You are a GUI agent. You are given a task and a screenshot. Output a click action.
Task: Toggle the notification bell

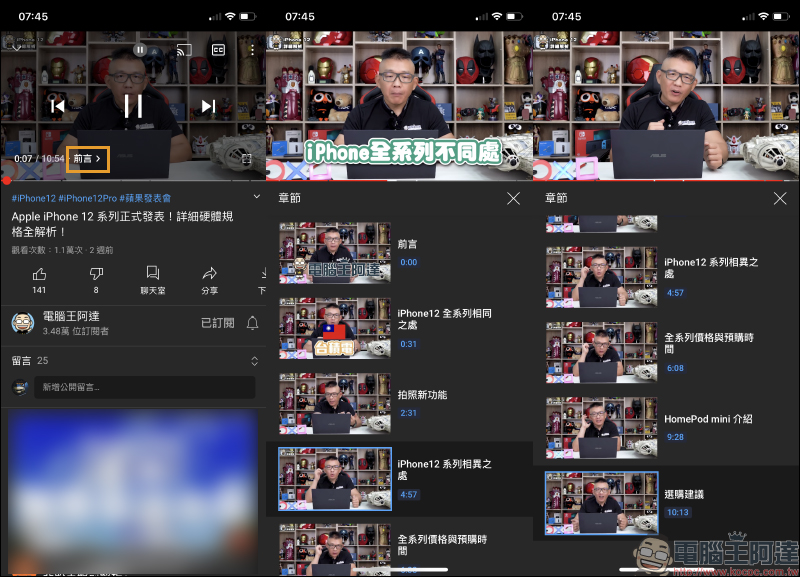(253, 323)
